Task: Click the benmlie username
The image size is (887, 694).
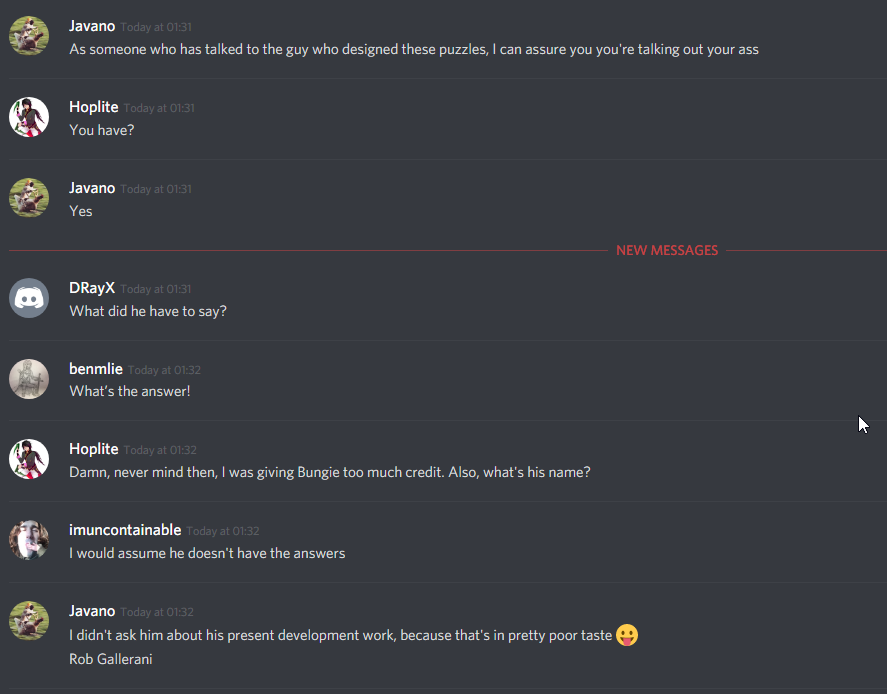Action: 96,369
